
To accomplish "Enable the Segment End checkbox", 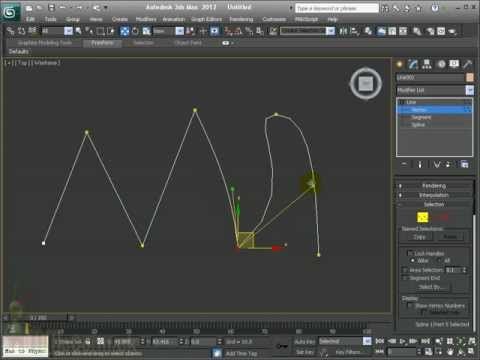I will tap(405, 278).
